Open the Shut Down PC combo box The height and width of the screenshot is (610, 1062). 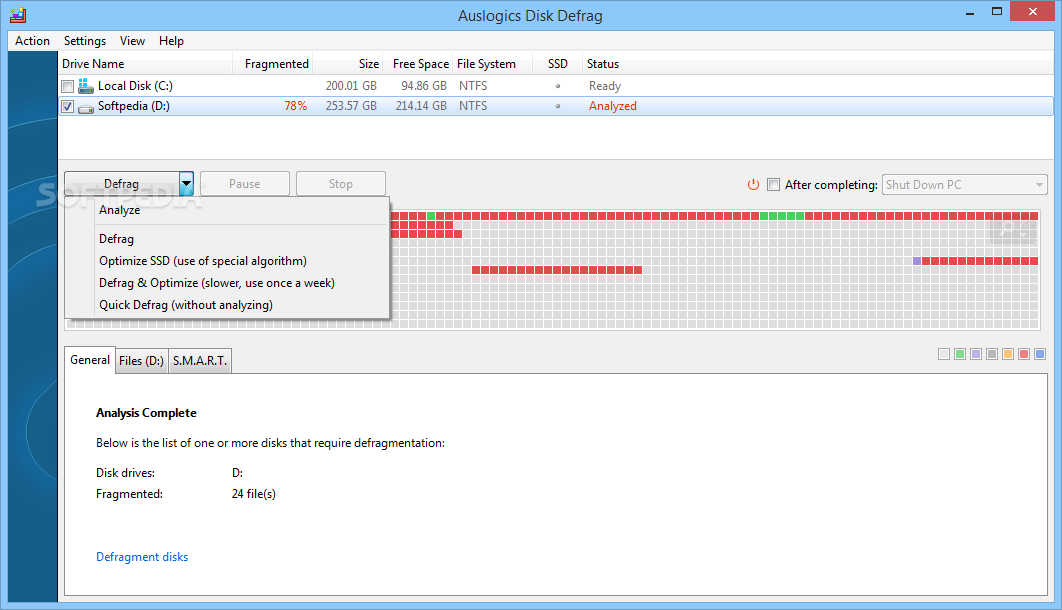coord(964,185)
